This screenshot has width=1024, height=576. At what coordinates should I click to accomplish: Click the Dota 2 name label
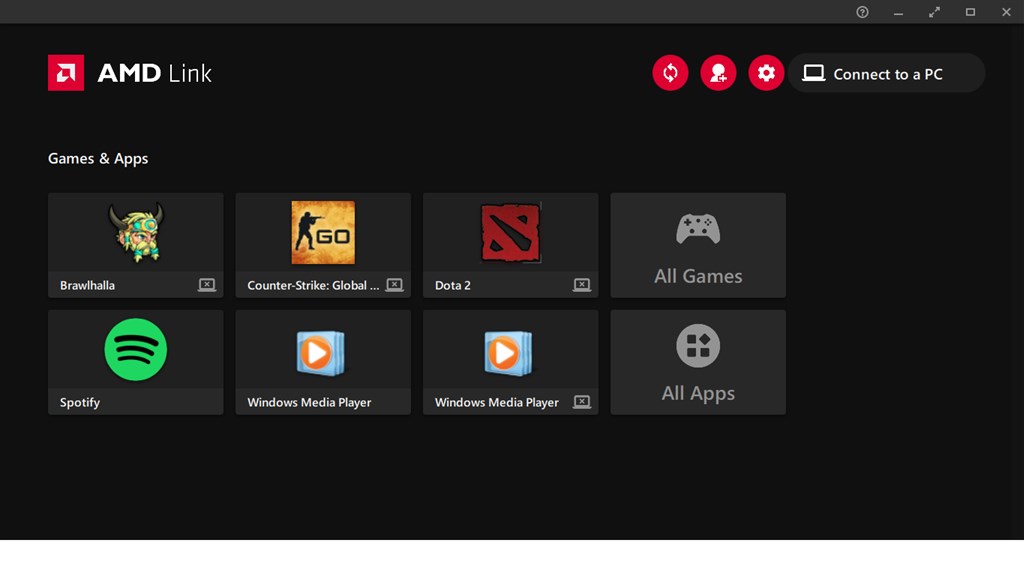click(x=453, y=285)
